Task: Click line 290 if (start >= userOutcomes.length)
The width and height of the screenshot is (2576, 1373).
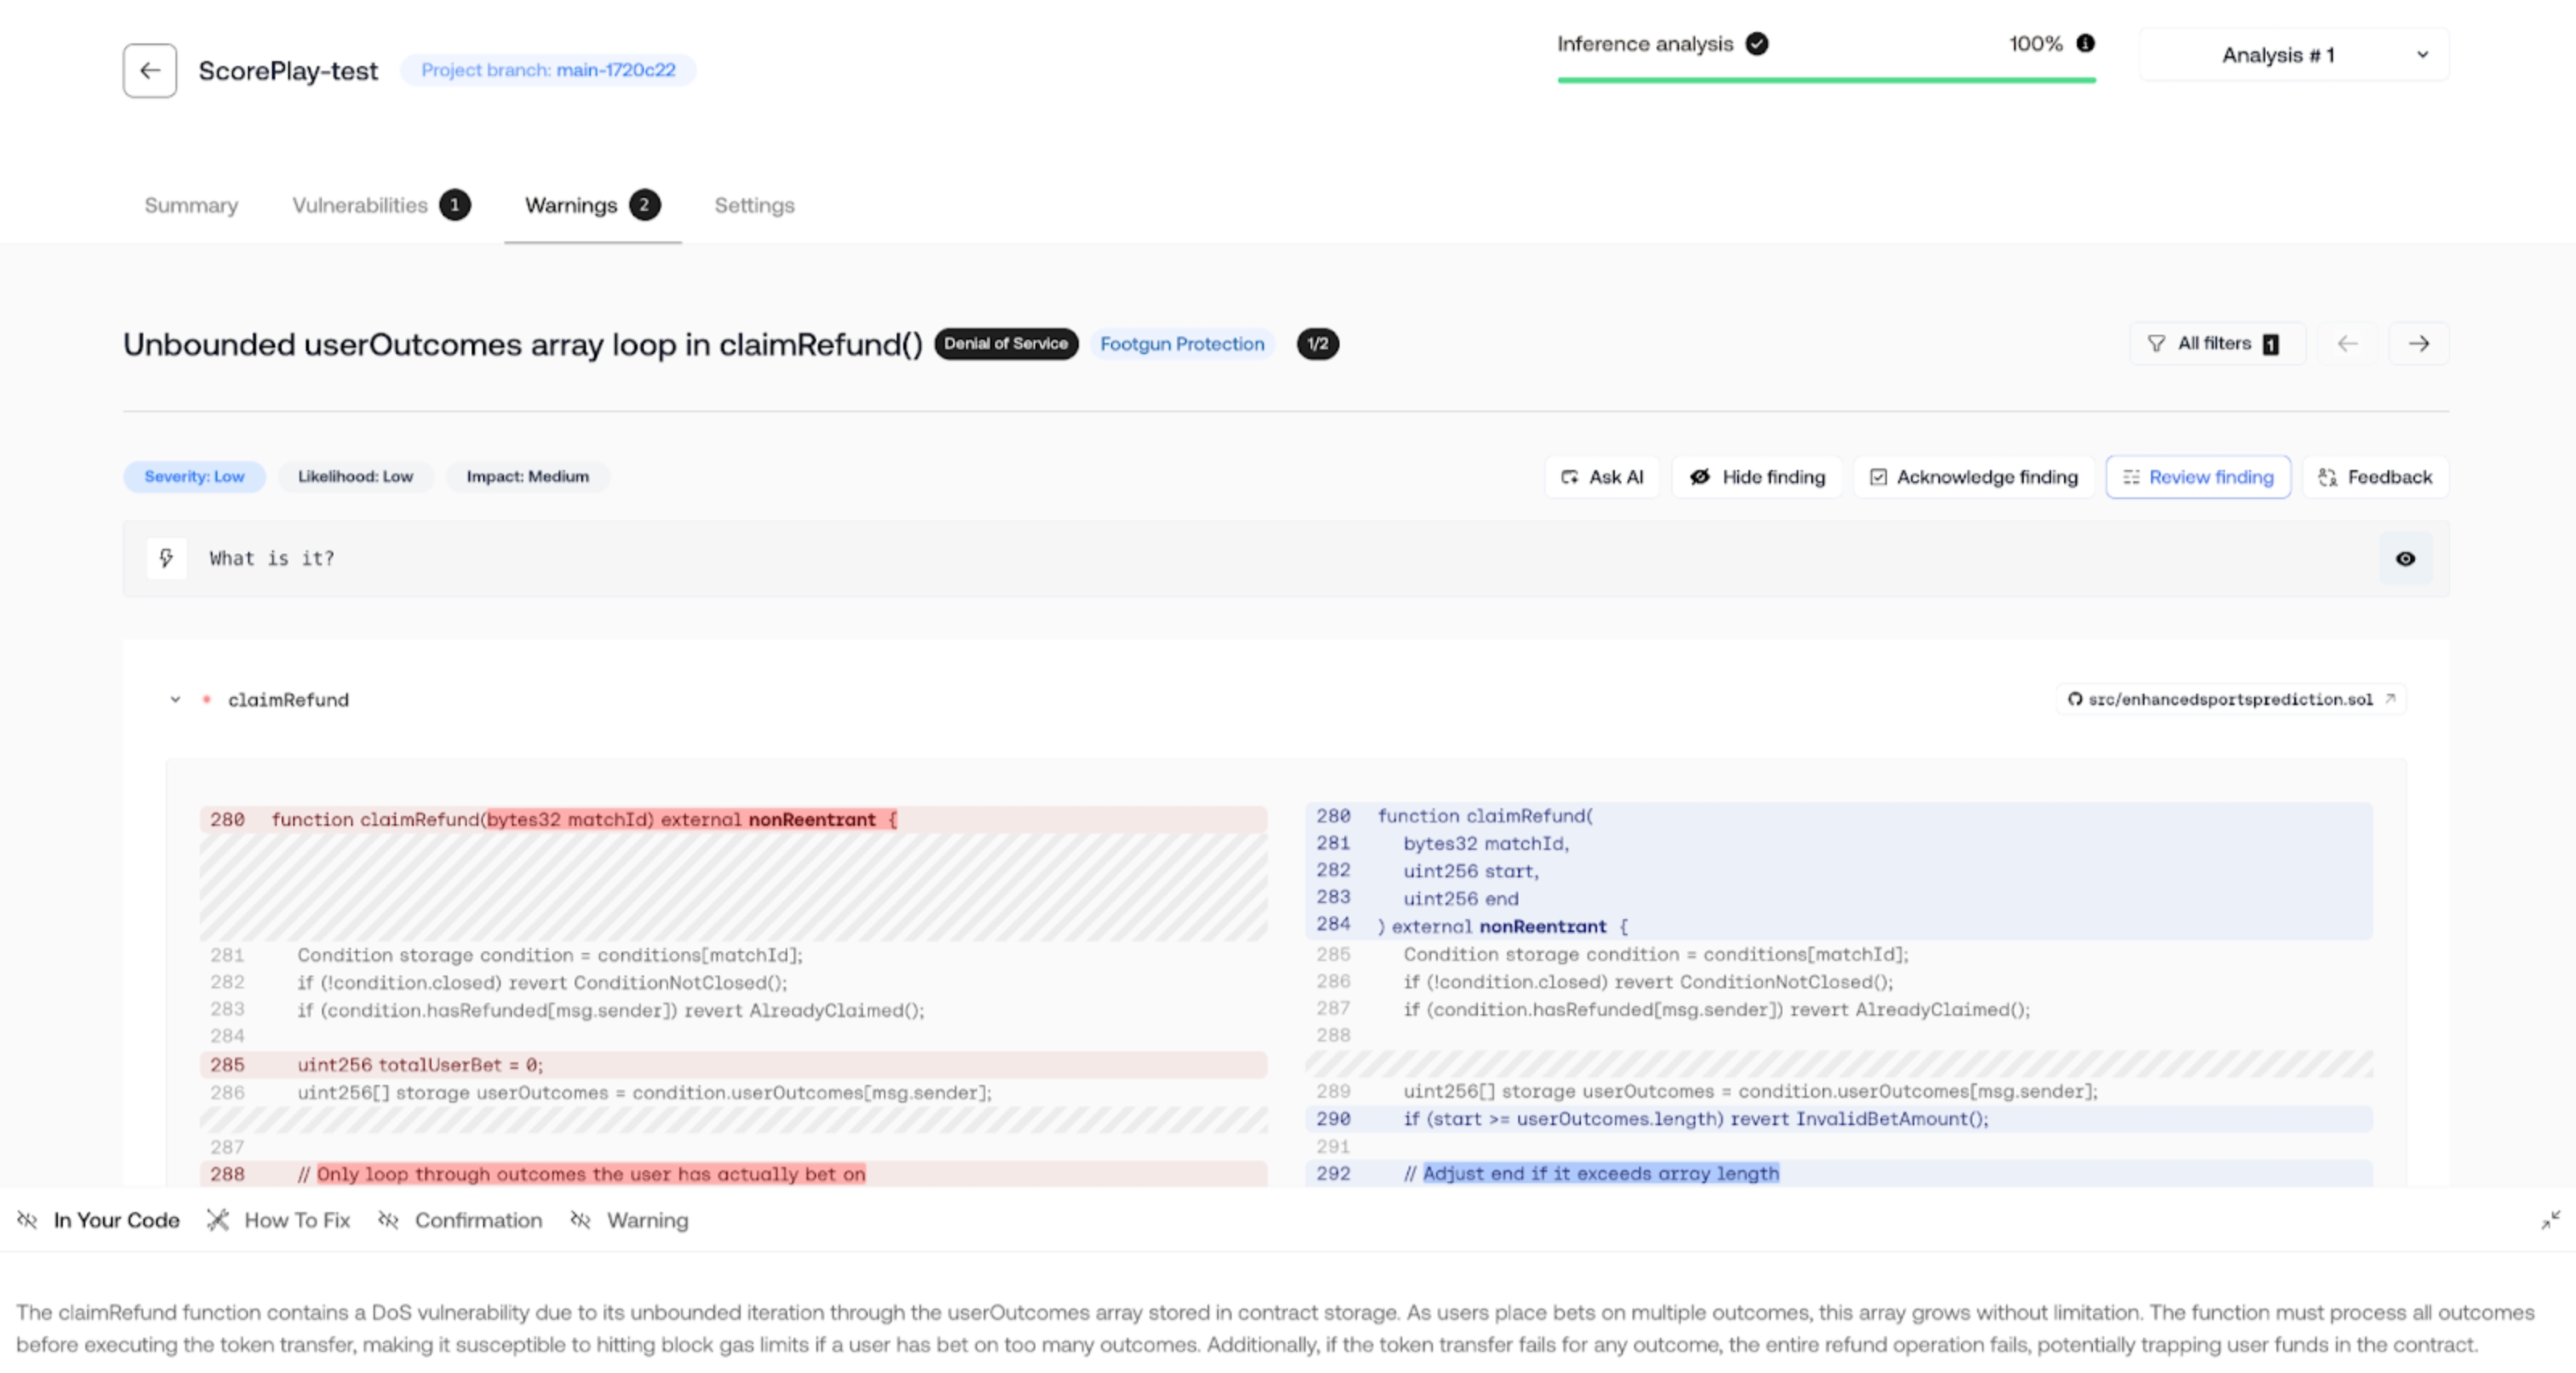Action: [x=1838, y=1118]
